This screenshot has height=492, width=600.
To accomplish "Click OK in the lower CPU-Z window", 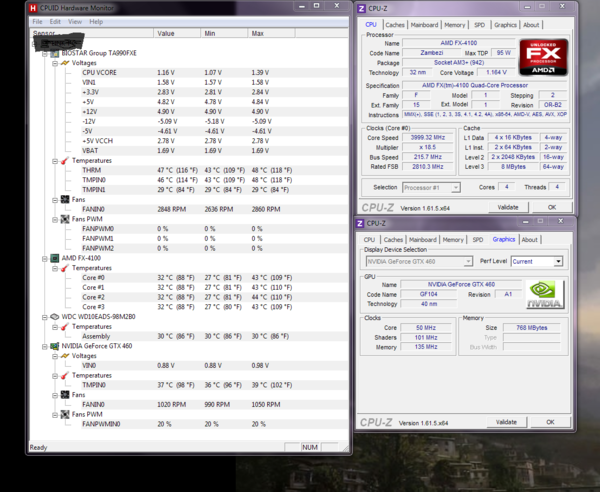I will pyautogui.click(x=550, y=422).
